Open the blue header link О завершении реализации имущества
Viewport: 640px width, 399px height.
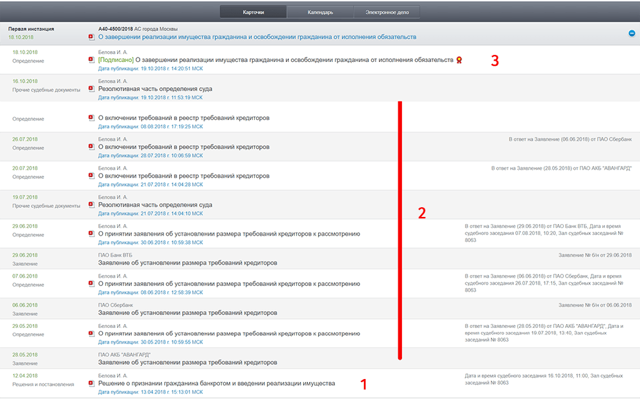coord(257,37)
